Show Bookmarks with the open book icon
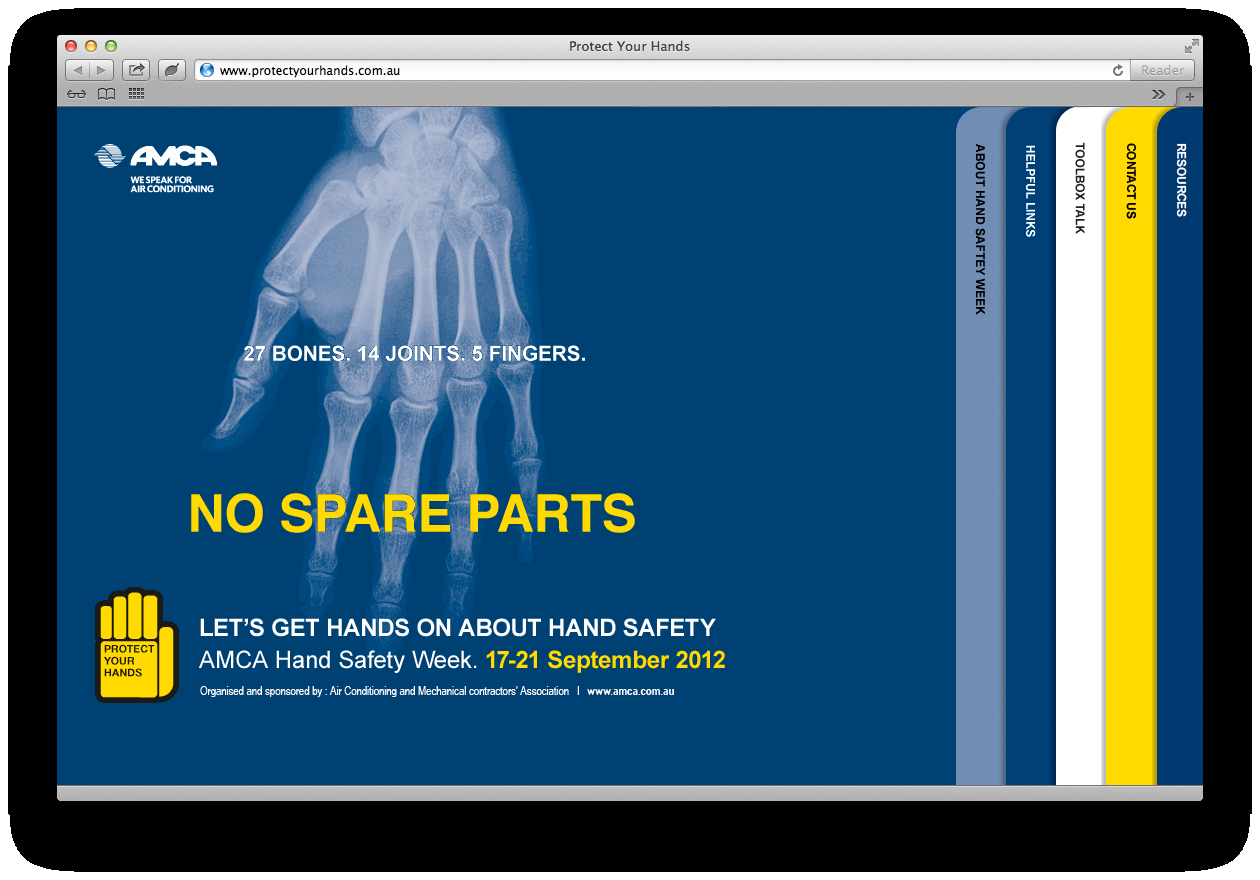Screen dimensions: 1260x880 (x=106, y=94)
